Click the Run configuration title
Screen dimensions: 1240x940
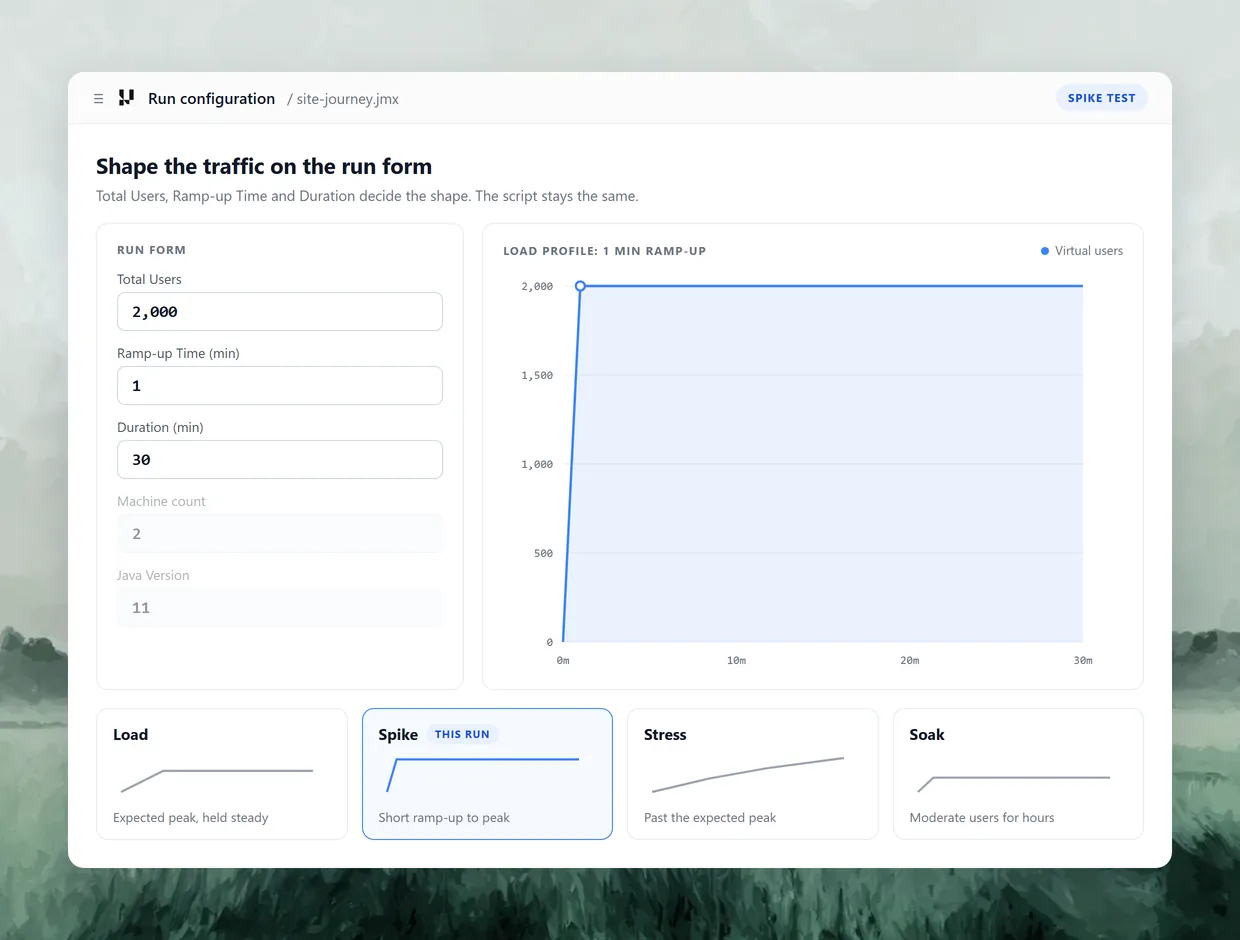click(x=211, y=98)
